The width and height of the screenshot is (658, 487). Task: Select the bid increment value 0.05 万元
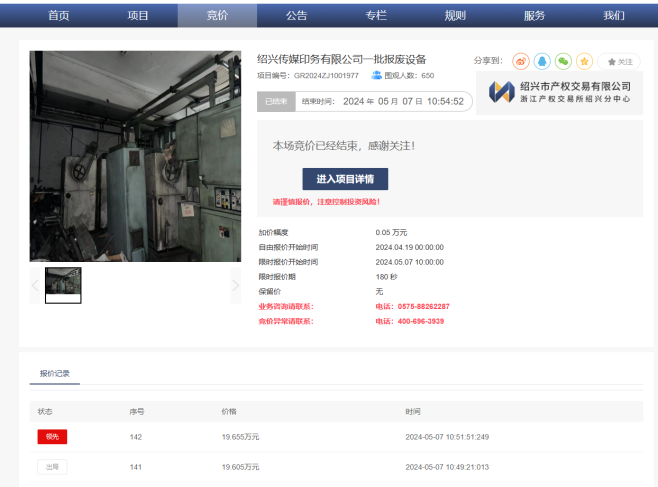click(x=391, y=232)
